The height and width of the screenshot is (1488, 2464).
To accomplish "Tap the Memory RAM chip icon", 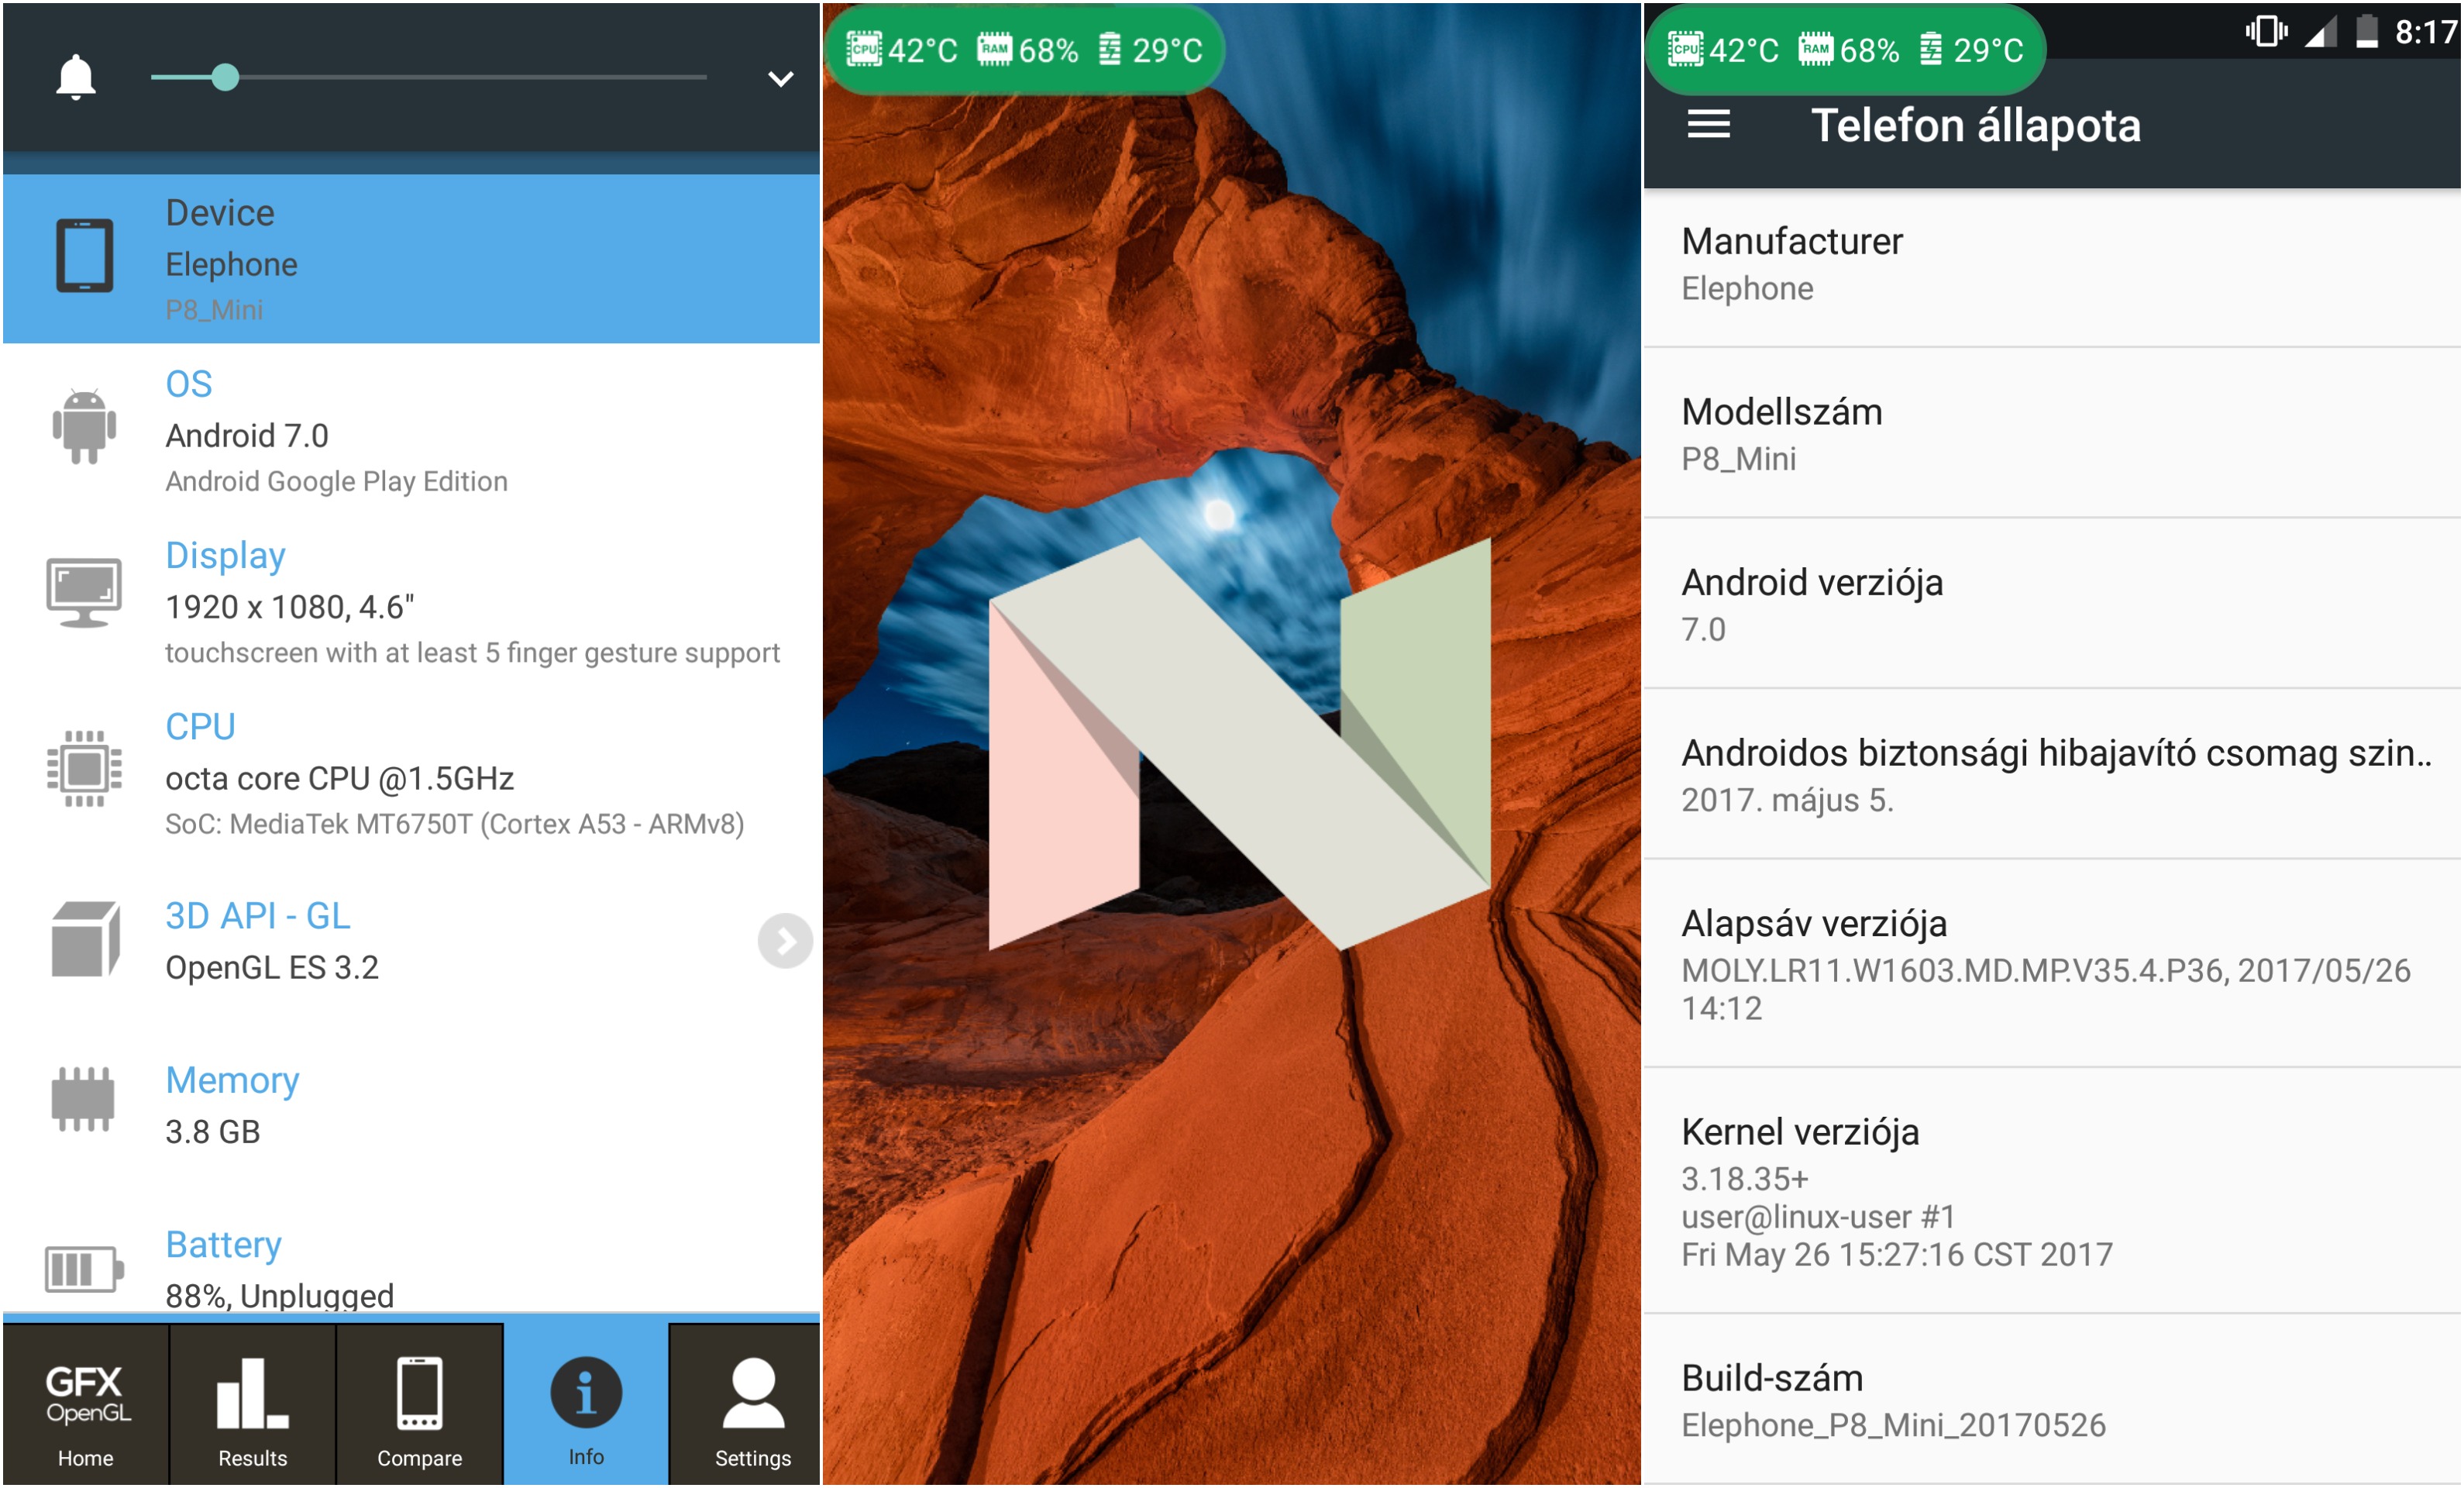I will pyautogui.click(x=84, y=1099).
